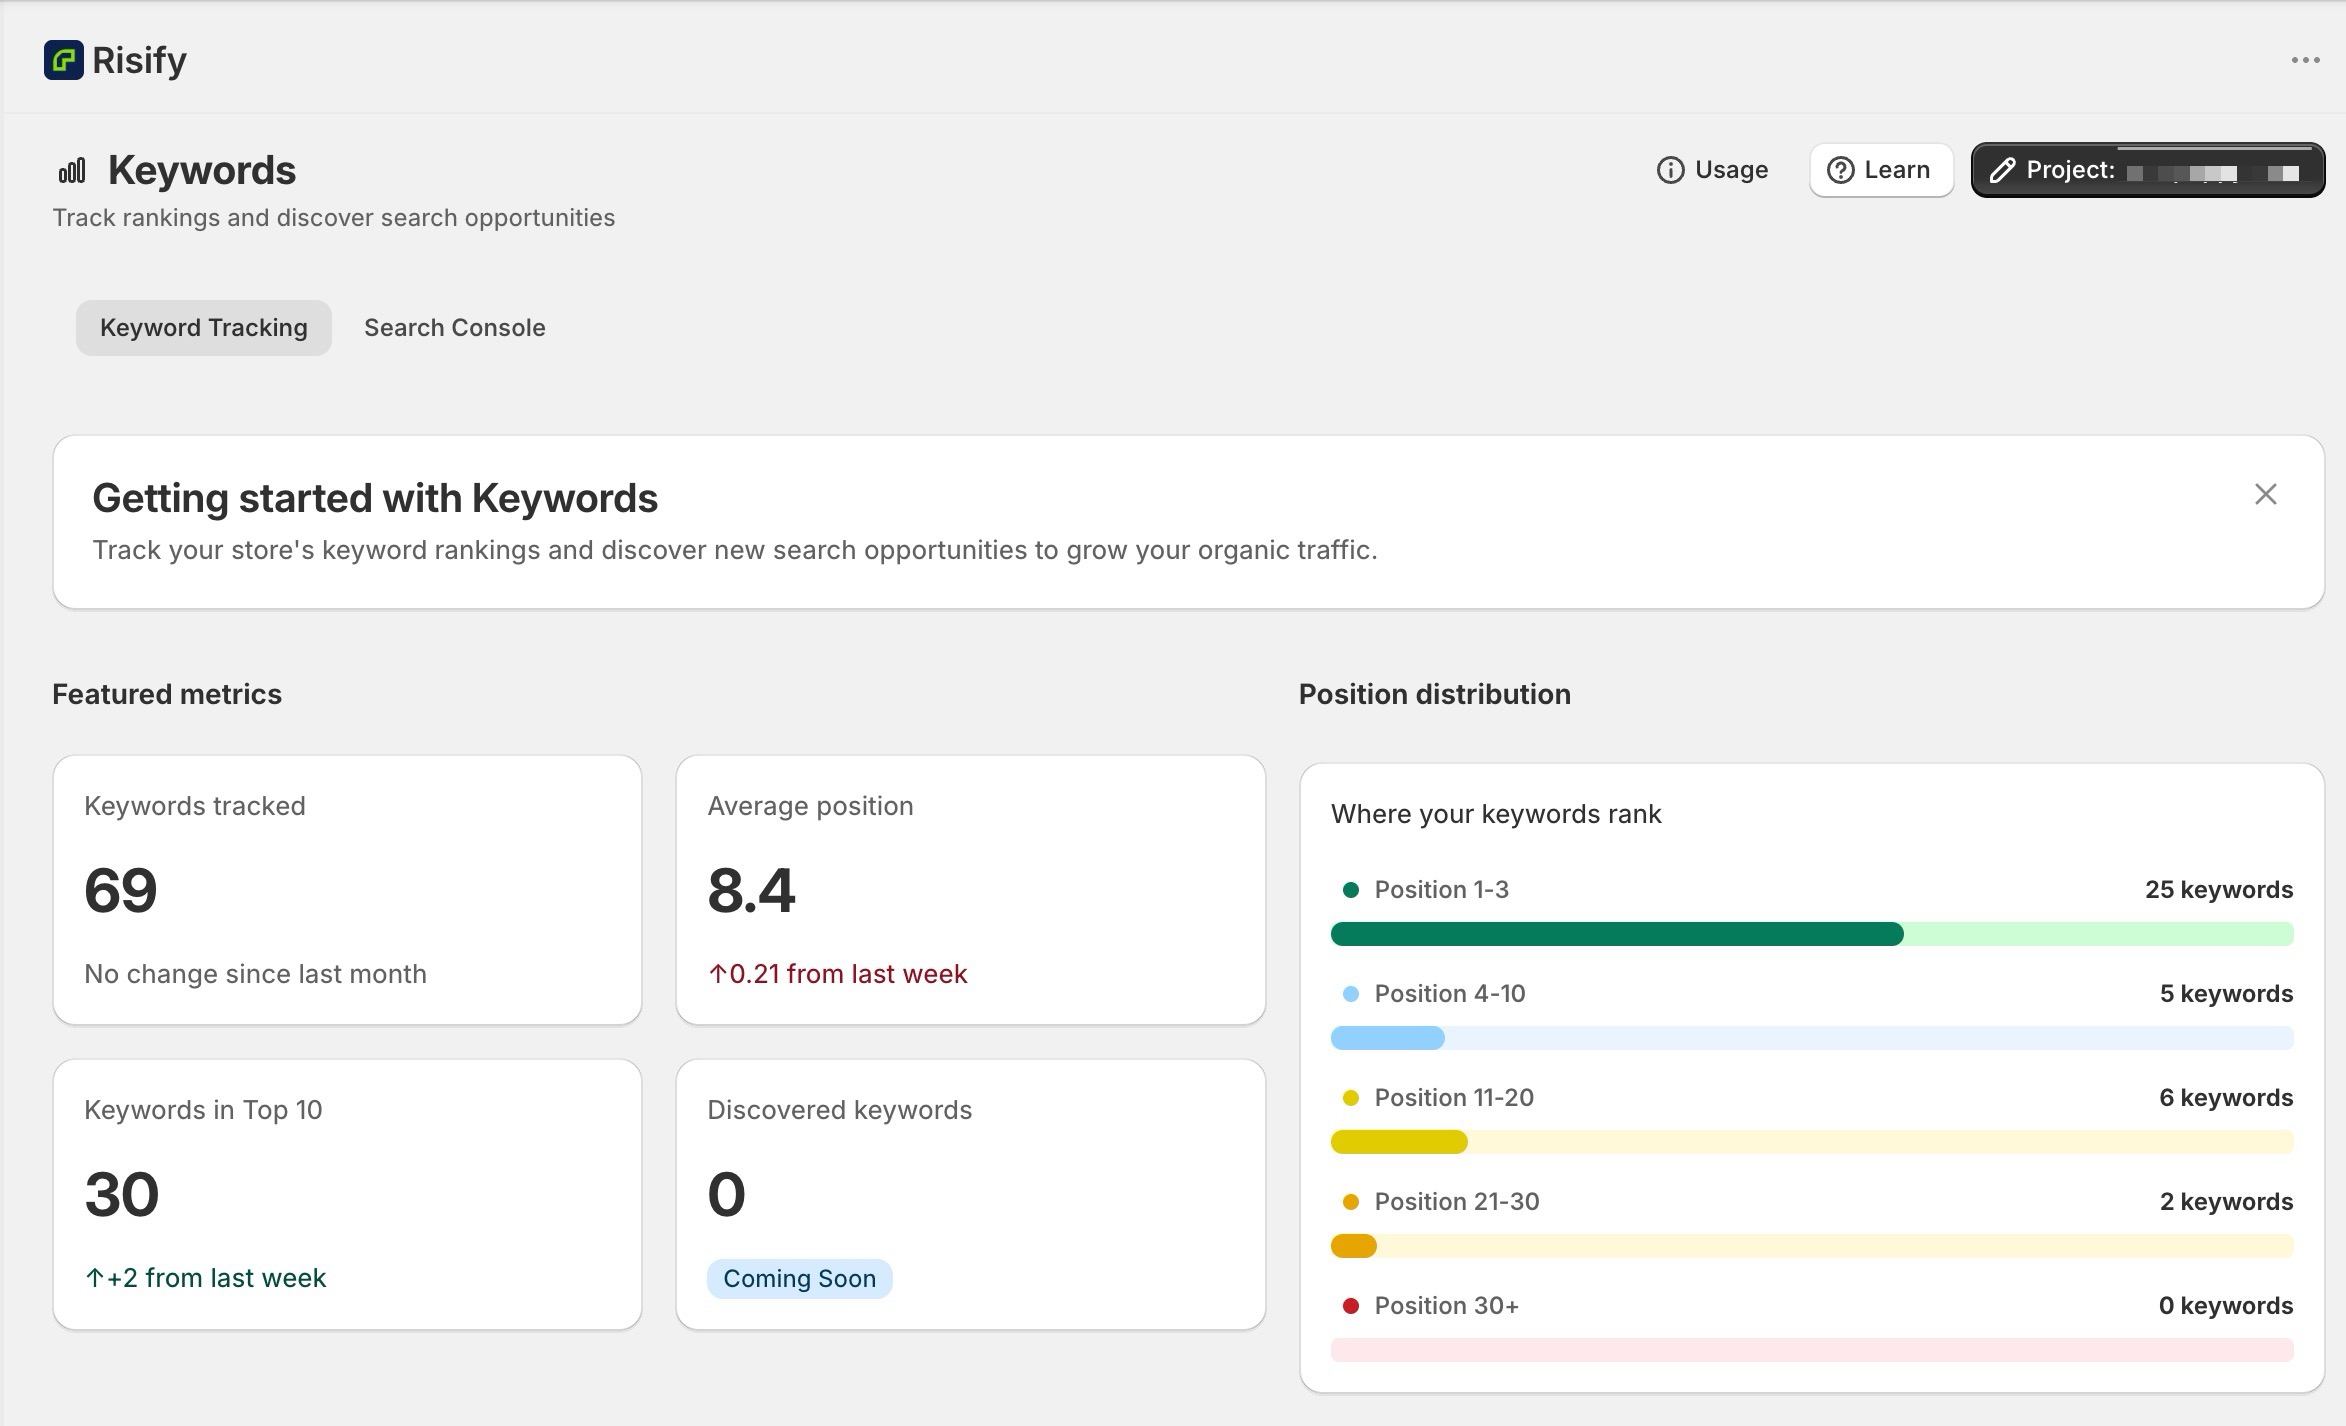Click the green dot beside Position 1-3
Screen dimensions: 2346x1426
pyautogui.click(x=1351, y=890)
